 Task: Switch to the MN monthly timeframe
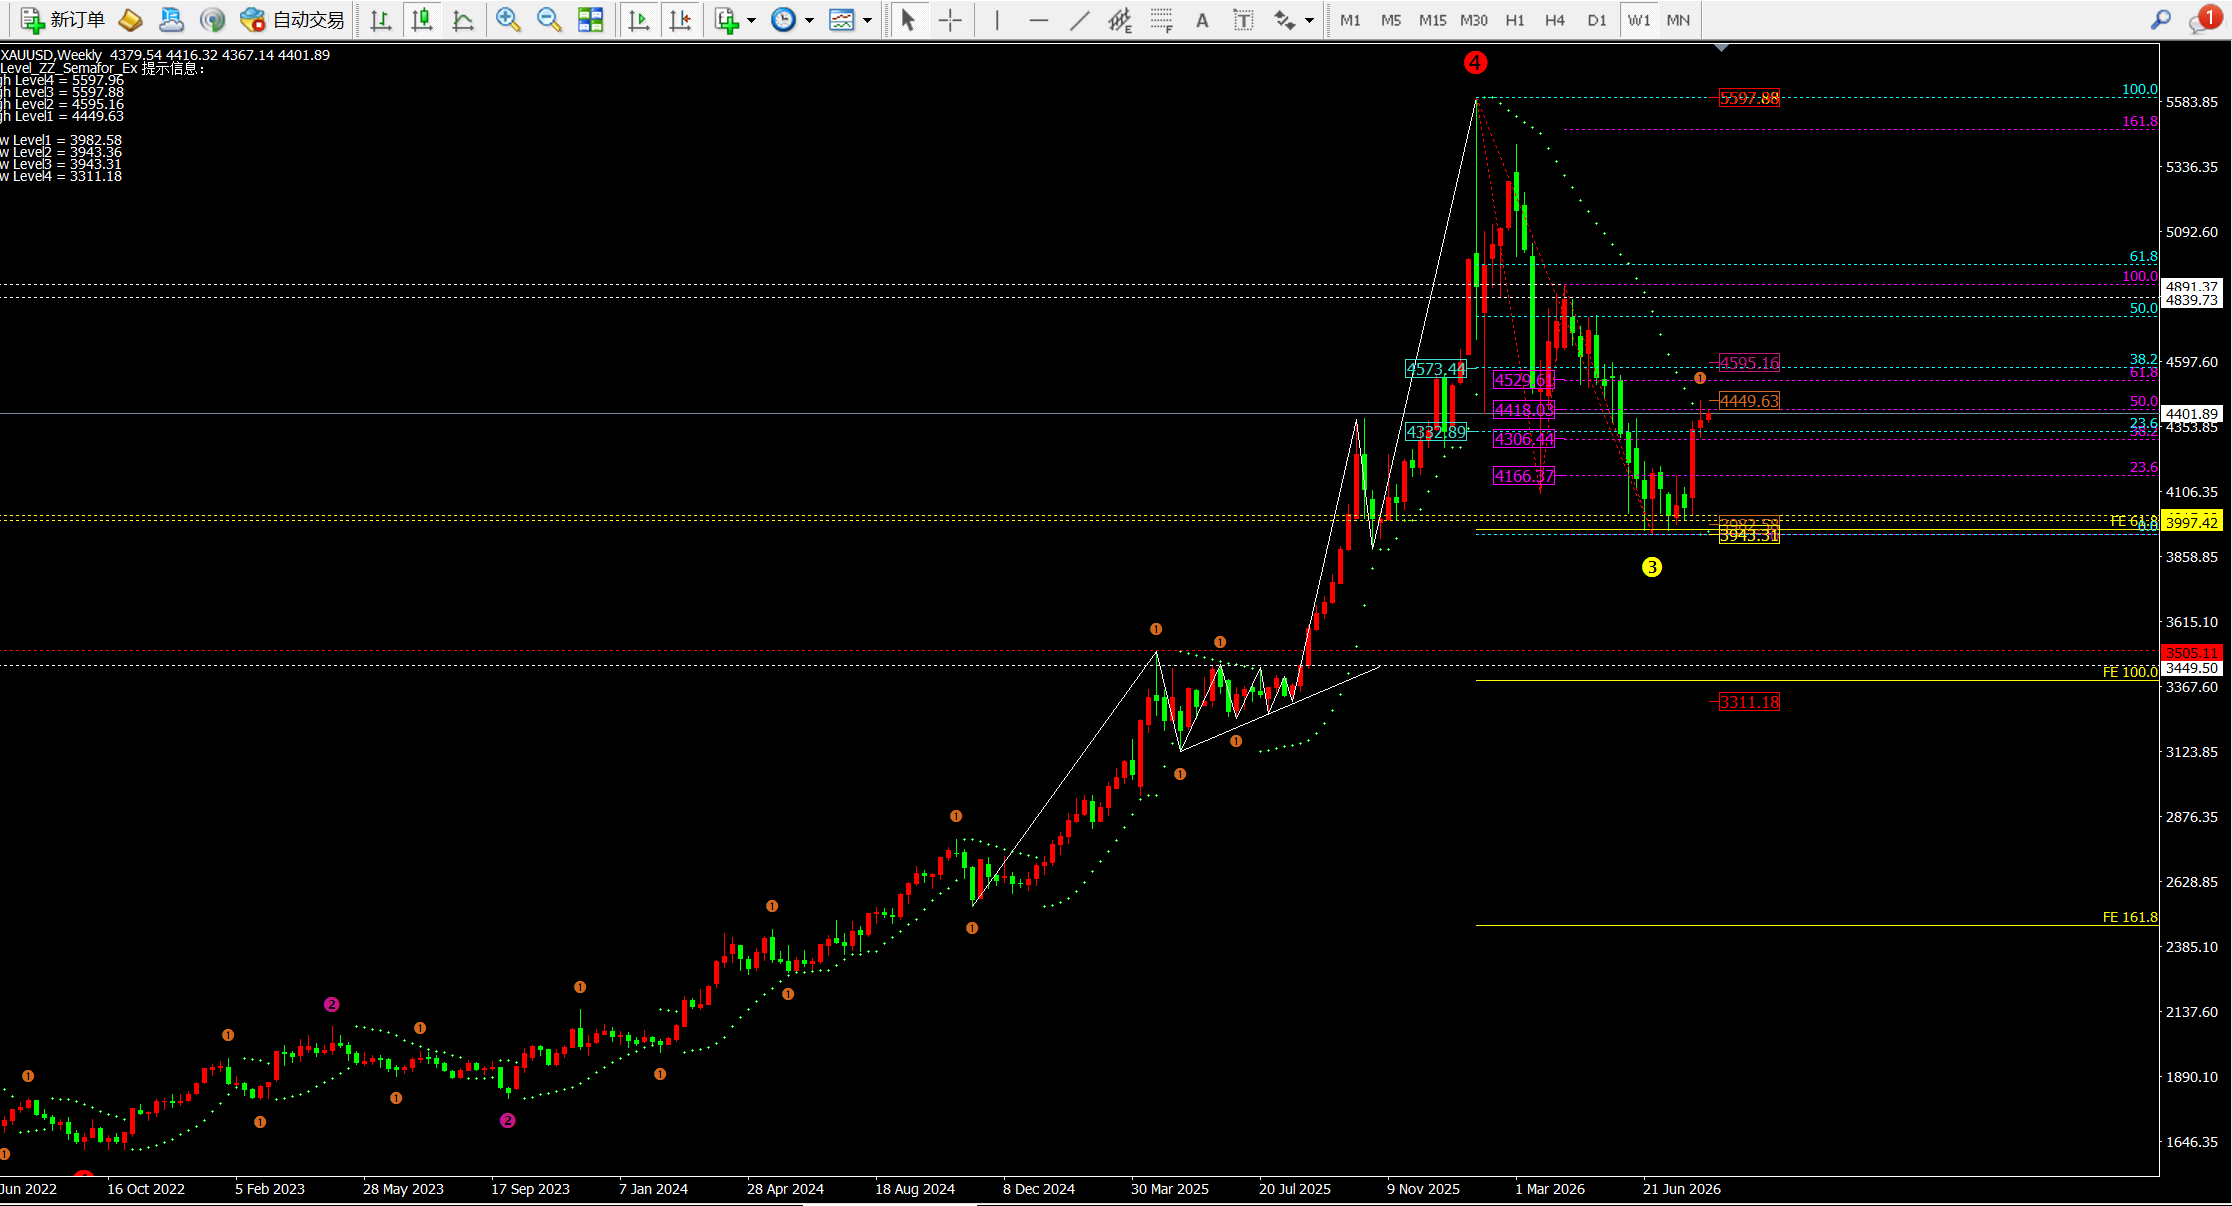click(1679, 20)
